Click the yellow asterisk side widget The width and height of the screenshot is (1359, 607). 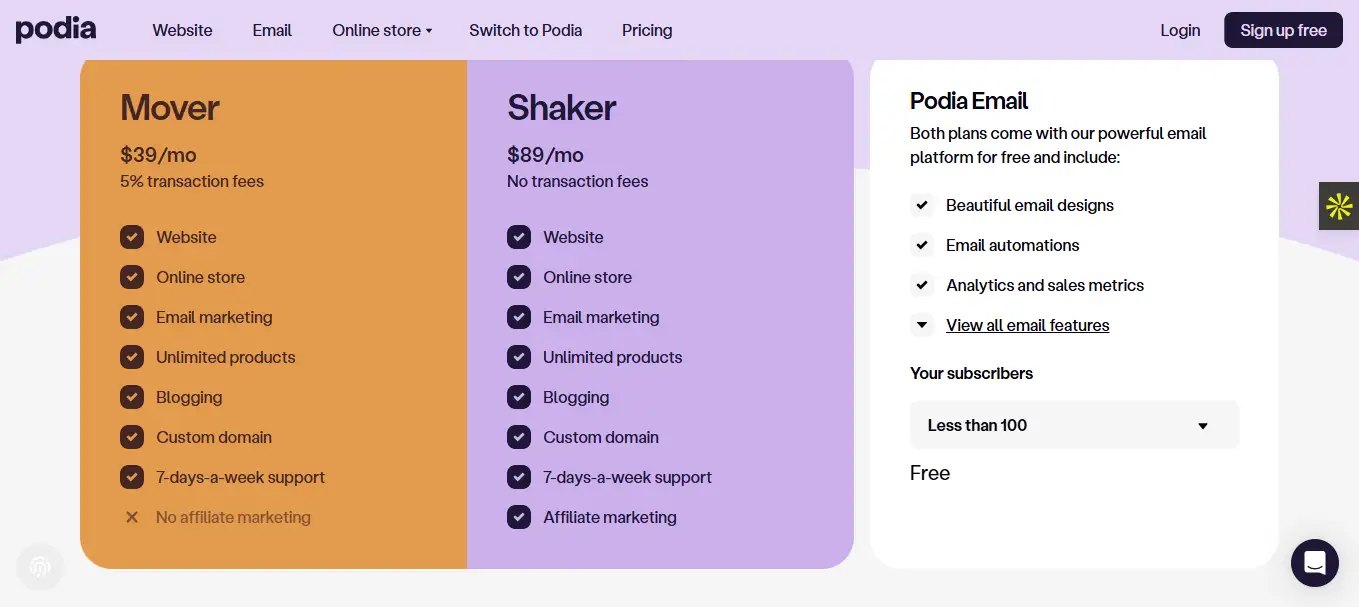[1339, 206]
